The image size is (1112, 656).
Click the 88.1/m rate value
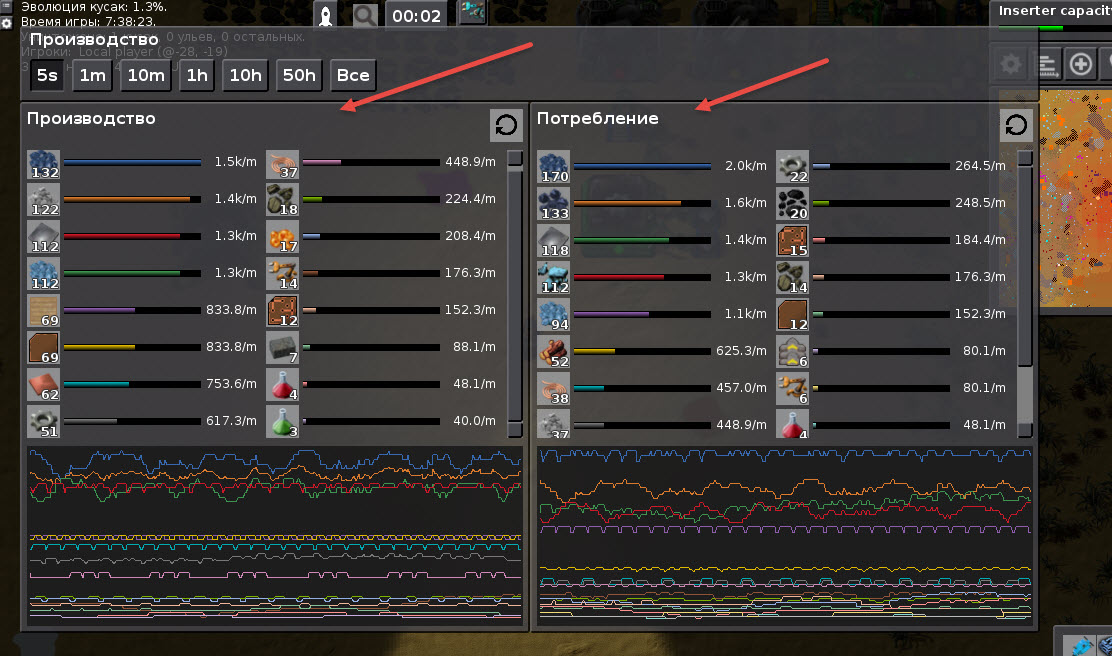pyautogui.click(x=474, y=347)
